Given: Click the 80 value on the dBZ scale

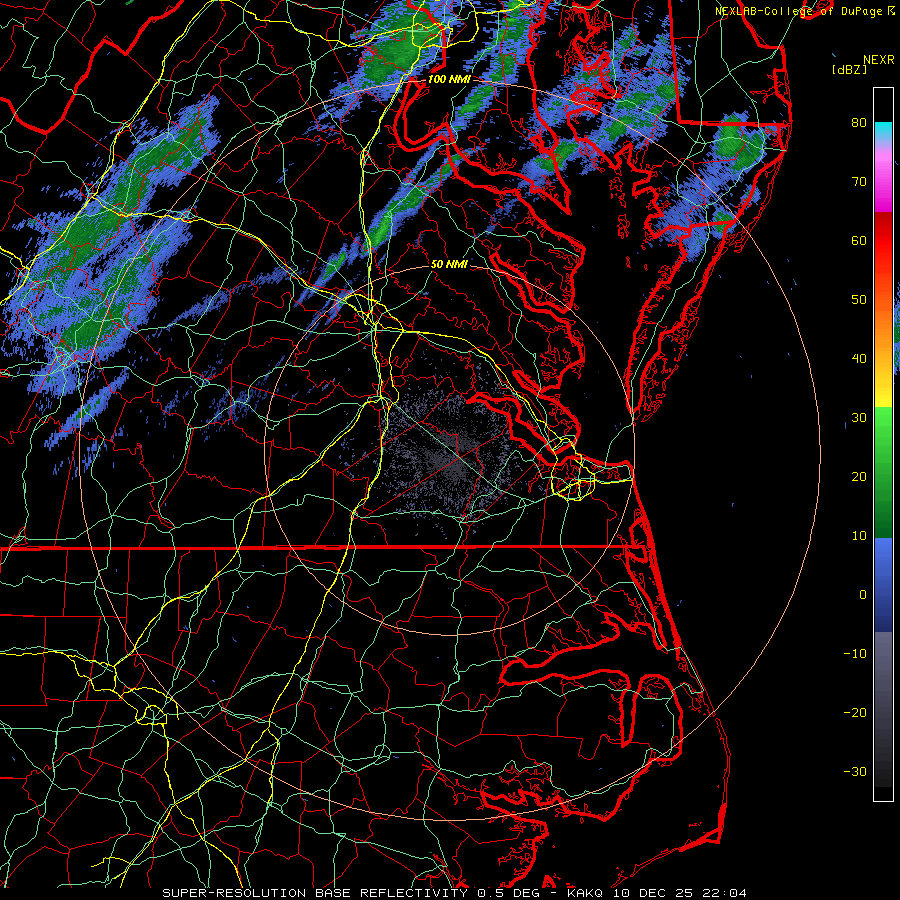Looking at the screenshot, I should (859, 122).
